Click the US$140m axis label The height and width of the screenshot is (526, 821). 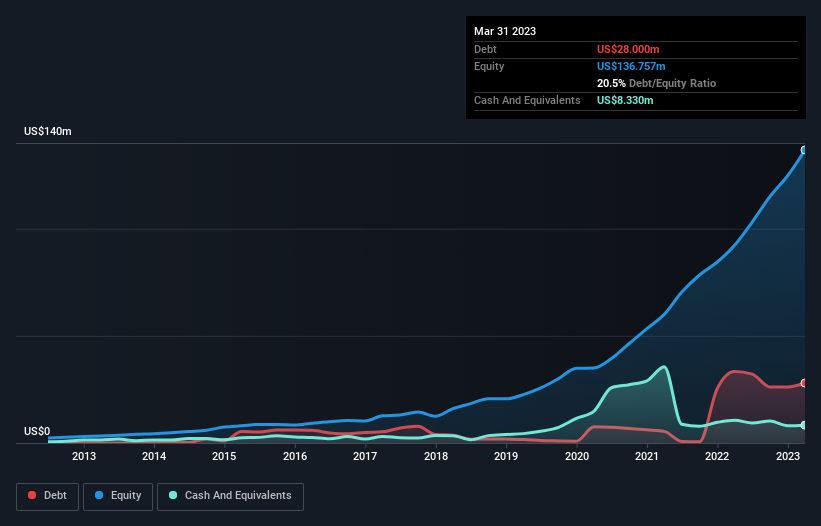pyautogui.click(x=48, y=131)
